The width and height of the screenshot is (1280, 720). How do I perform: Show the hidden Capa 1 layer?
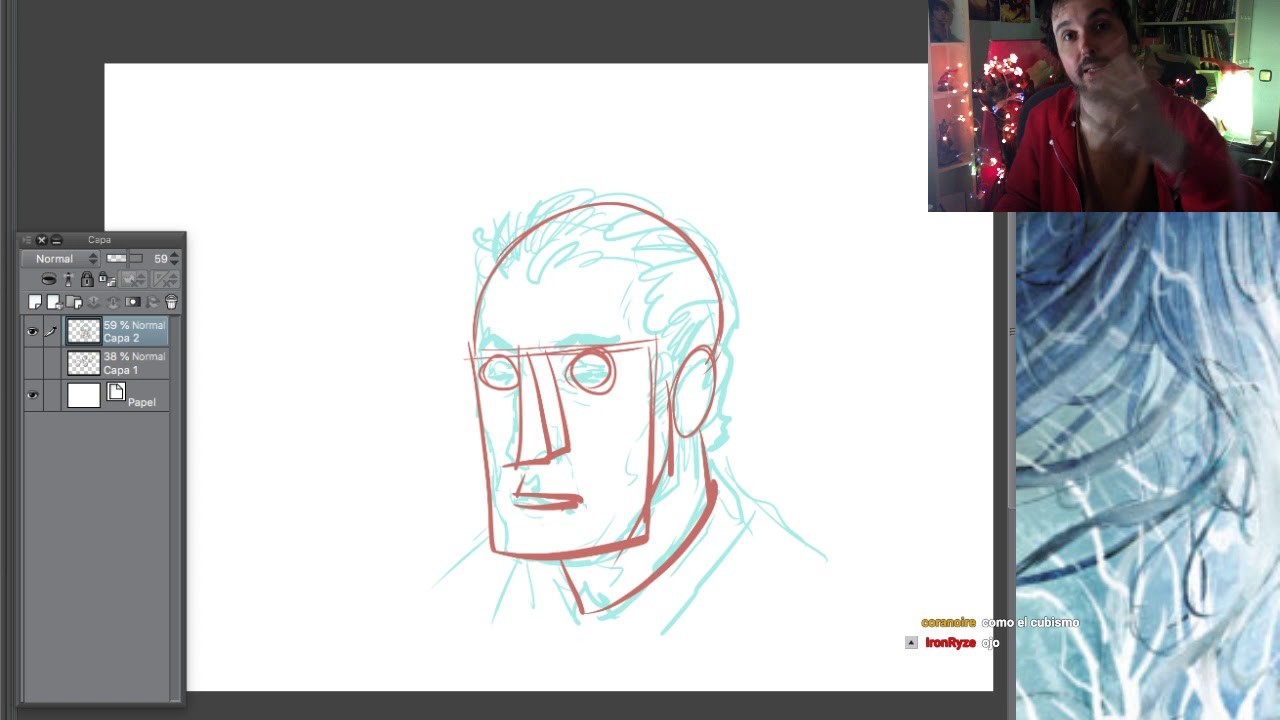pyautogui.click(x=32, y=363)
